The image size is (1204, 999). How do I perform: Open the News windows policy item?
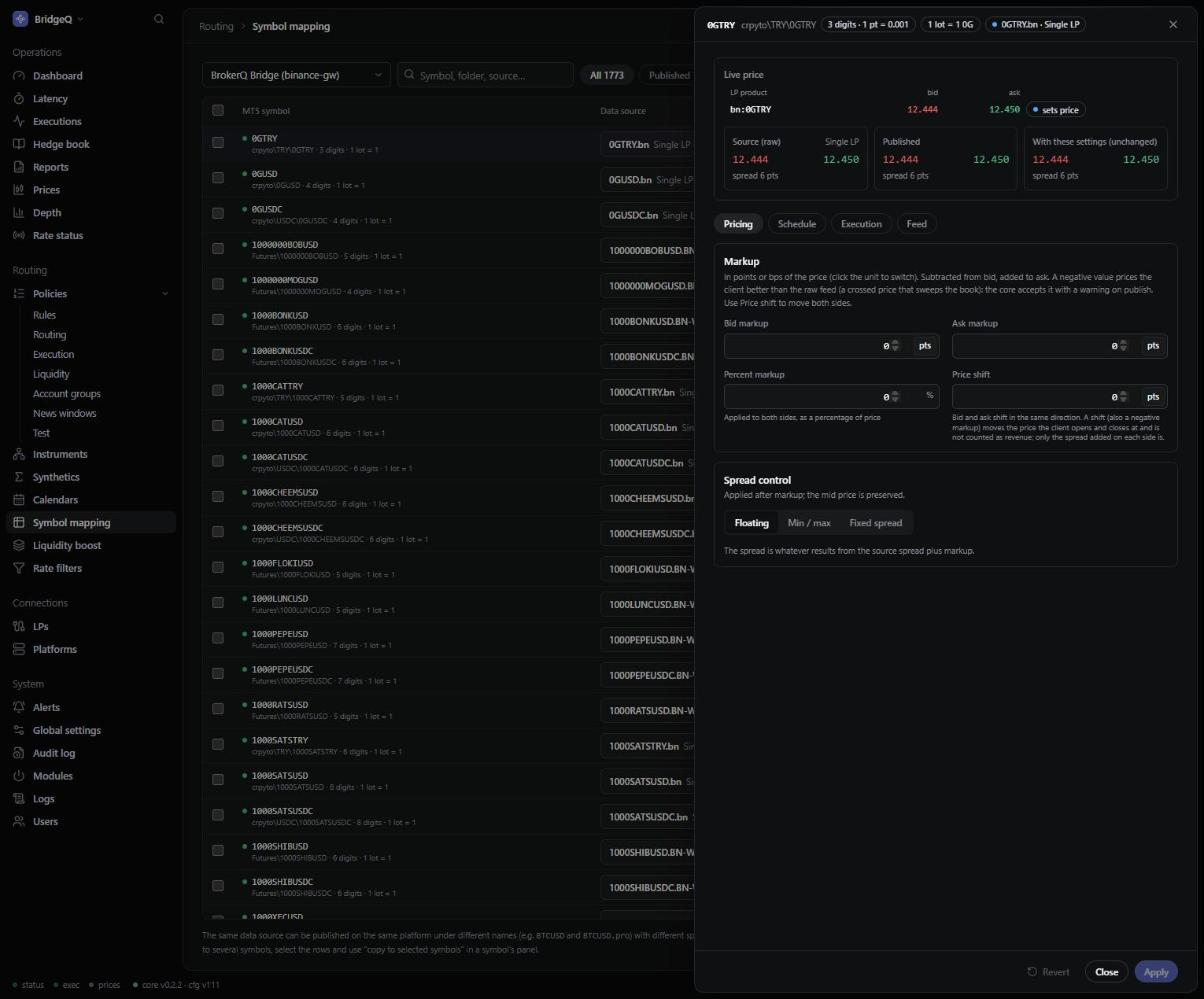(x=65, y=413)
